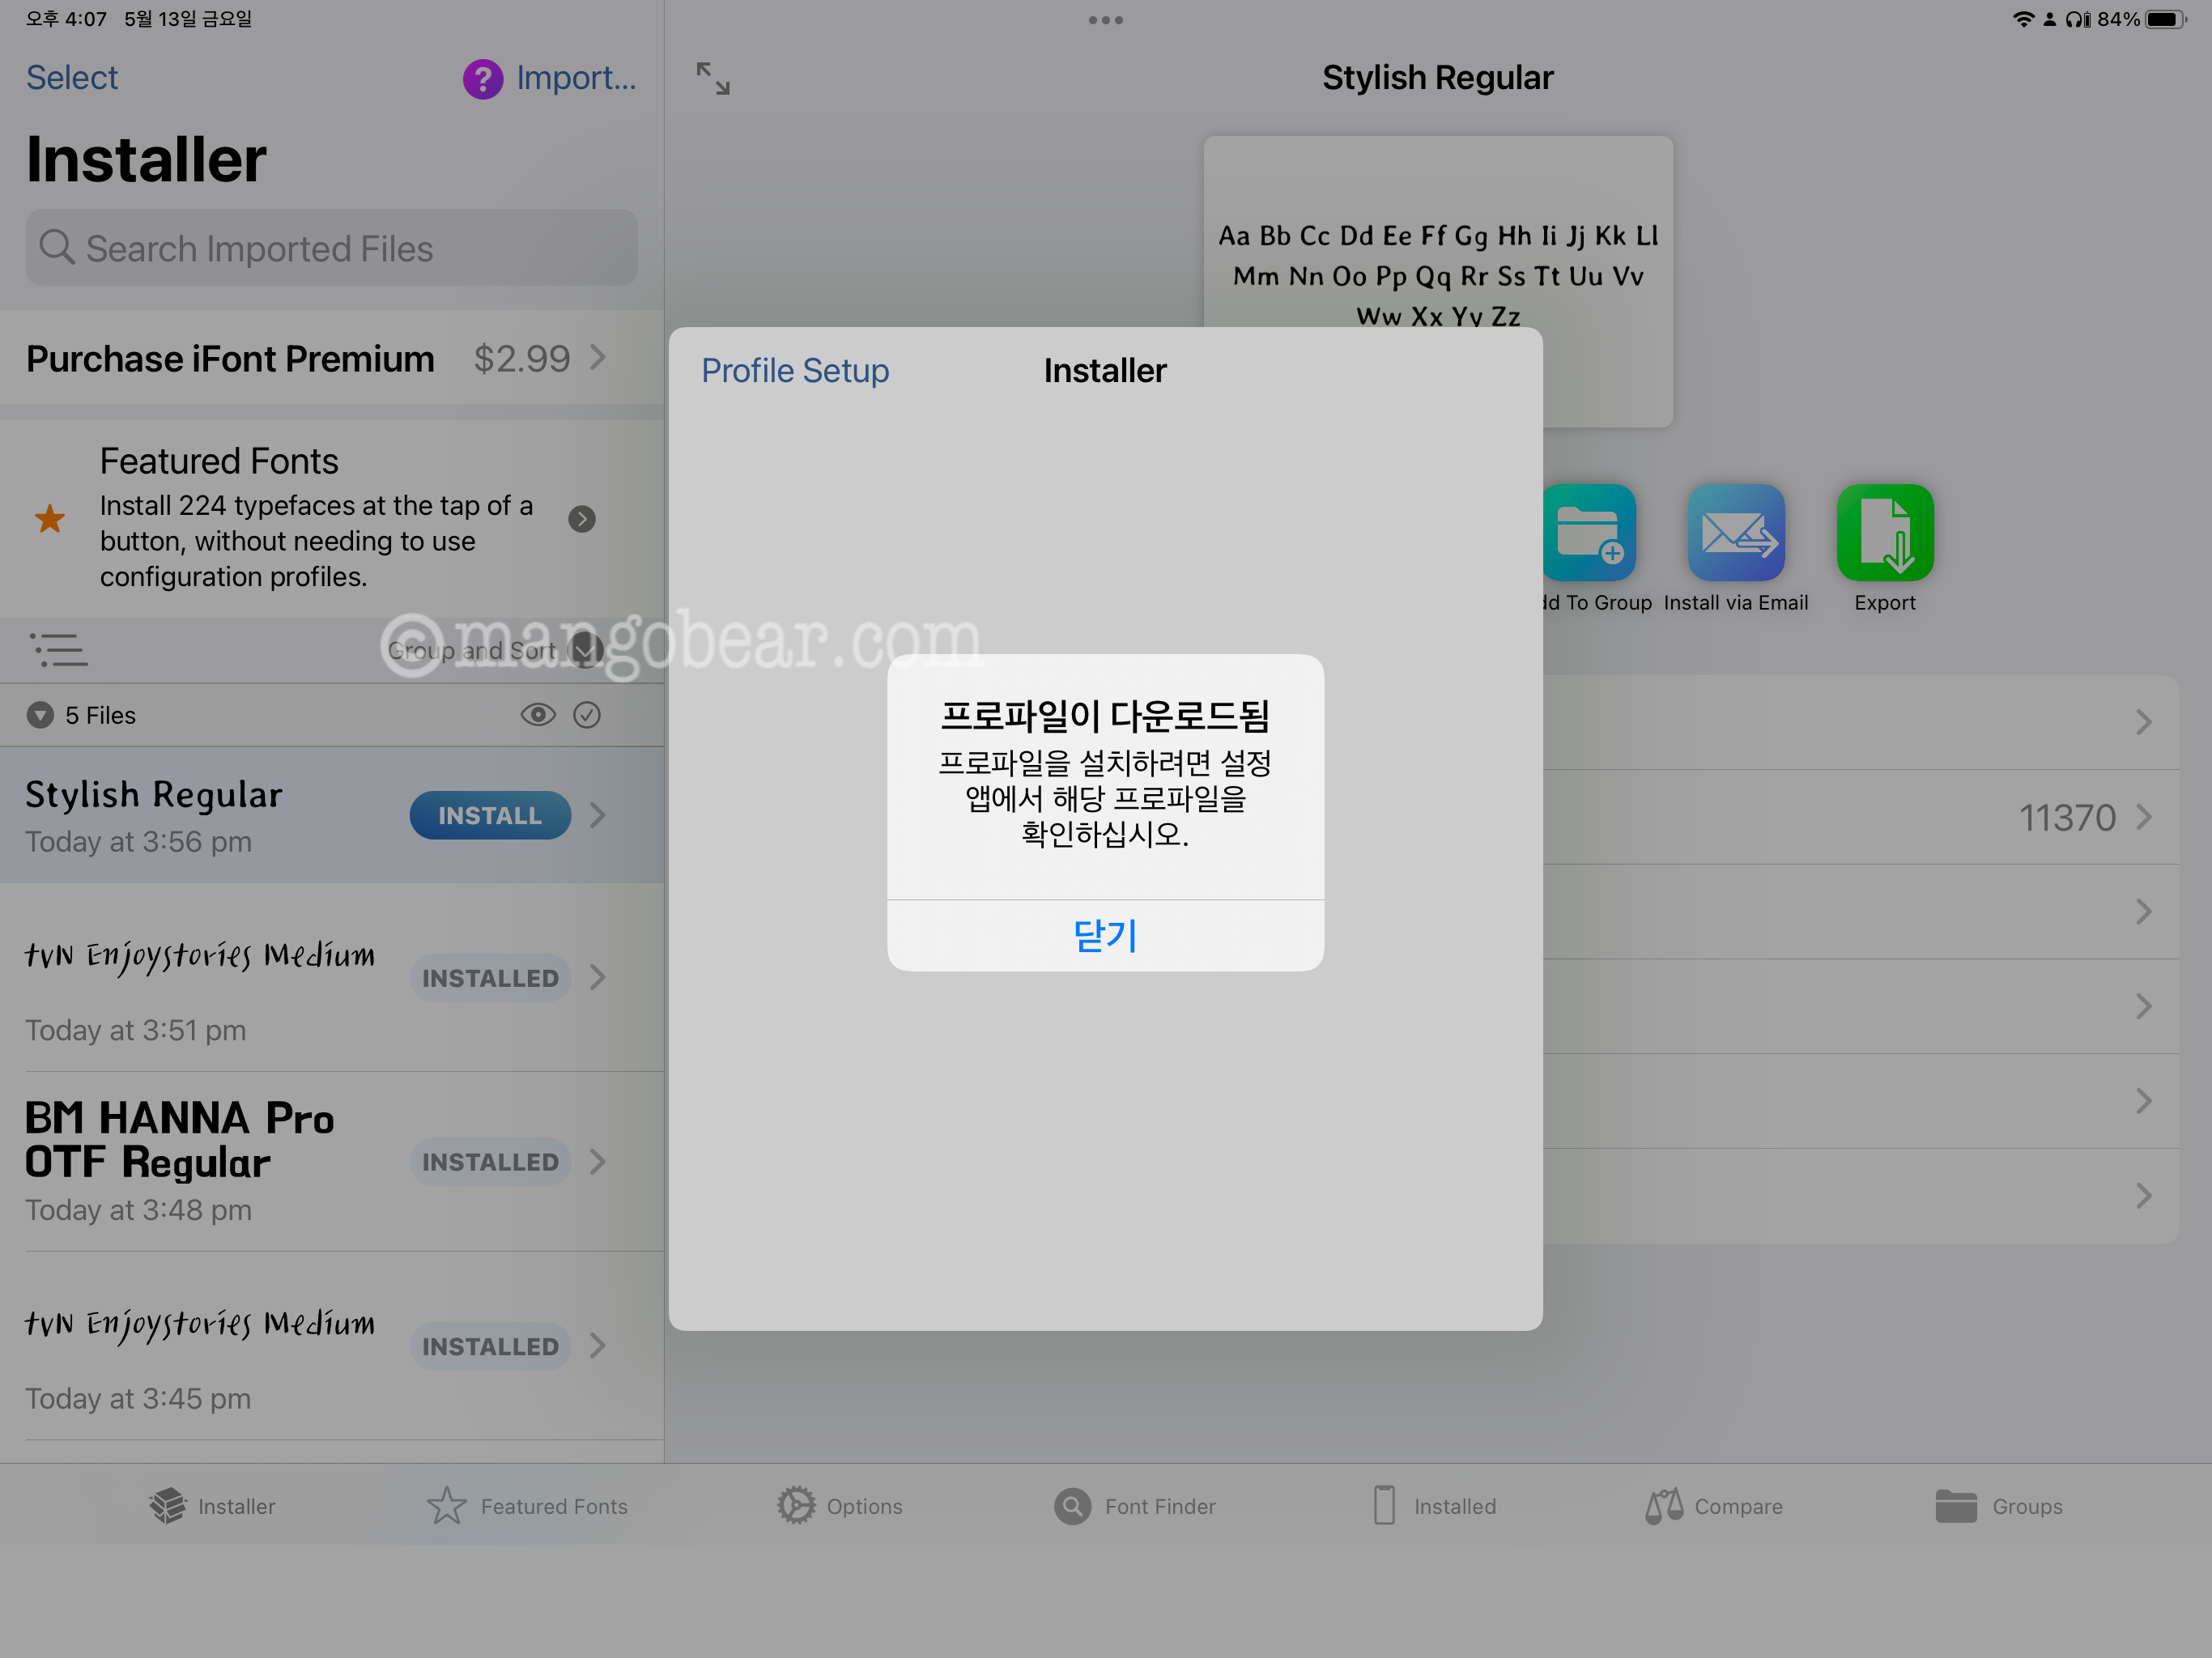Click the Install via Email icon
This screenshot has width=2212, height=1658.
point(1735,533)
